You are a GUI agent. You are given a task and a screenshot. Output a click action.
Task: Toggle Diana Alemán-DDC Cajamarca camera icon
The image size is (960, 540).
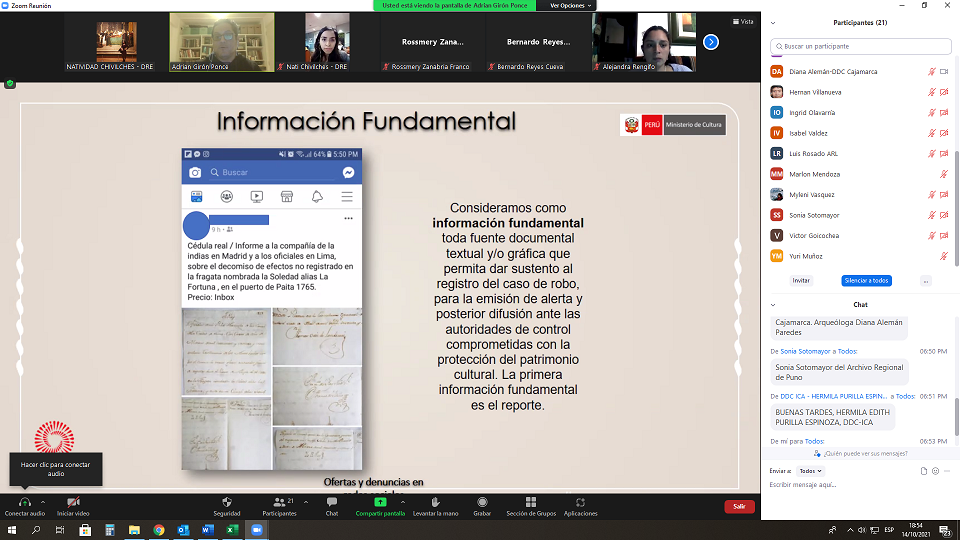944,72
